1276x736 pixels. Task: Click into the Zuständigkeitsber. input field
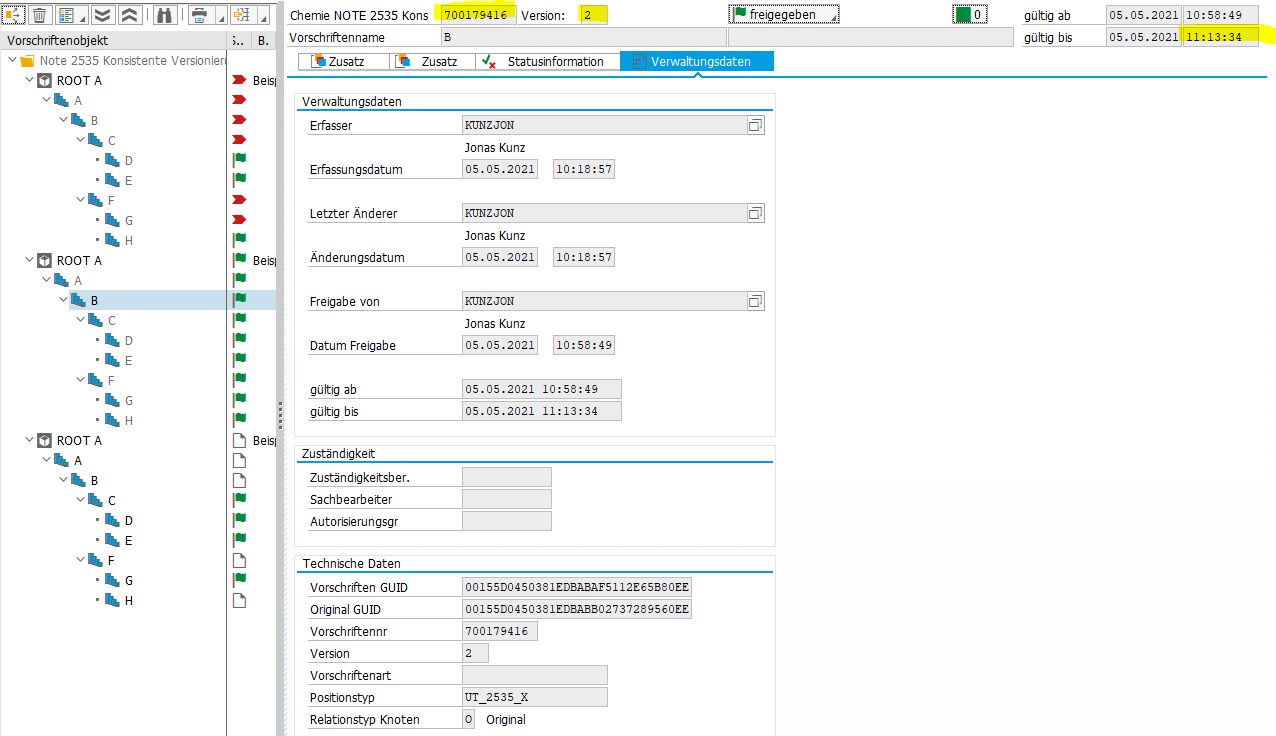click(506, 477)
